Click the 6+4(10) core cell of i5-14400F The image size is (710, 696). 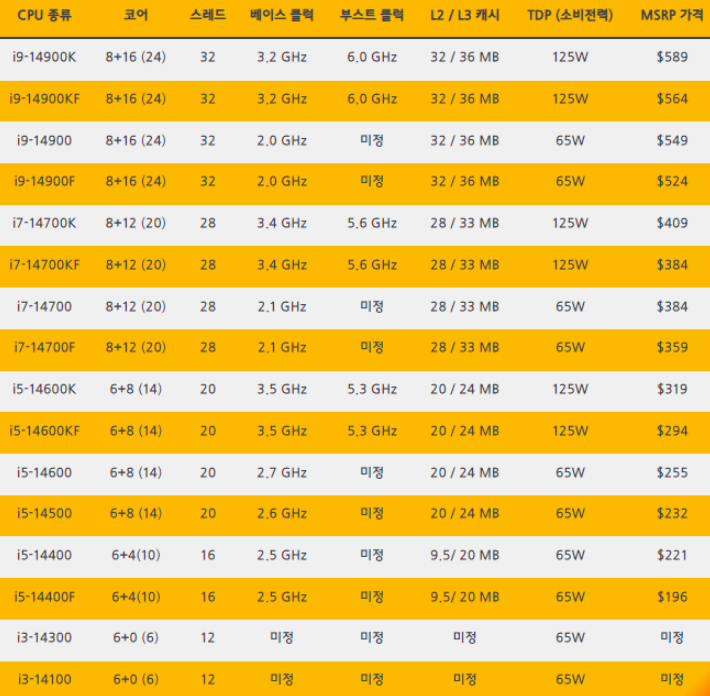136,597
